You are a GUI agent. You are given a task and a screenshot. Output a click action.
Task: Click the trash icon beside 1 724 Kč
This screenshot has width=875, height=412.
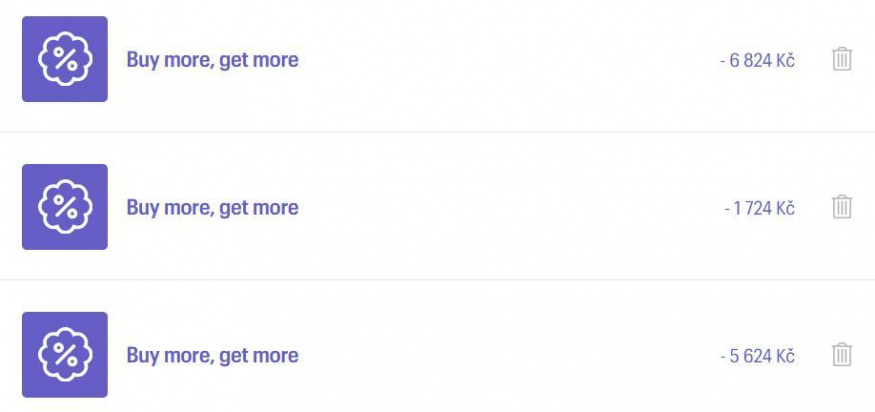(x=842, y=207)
